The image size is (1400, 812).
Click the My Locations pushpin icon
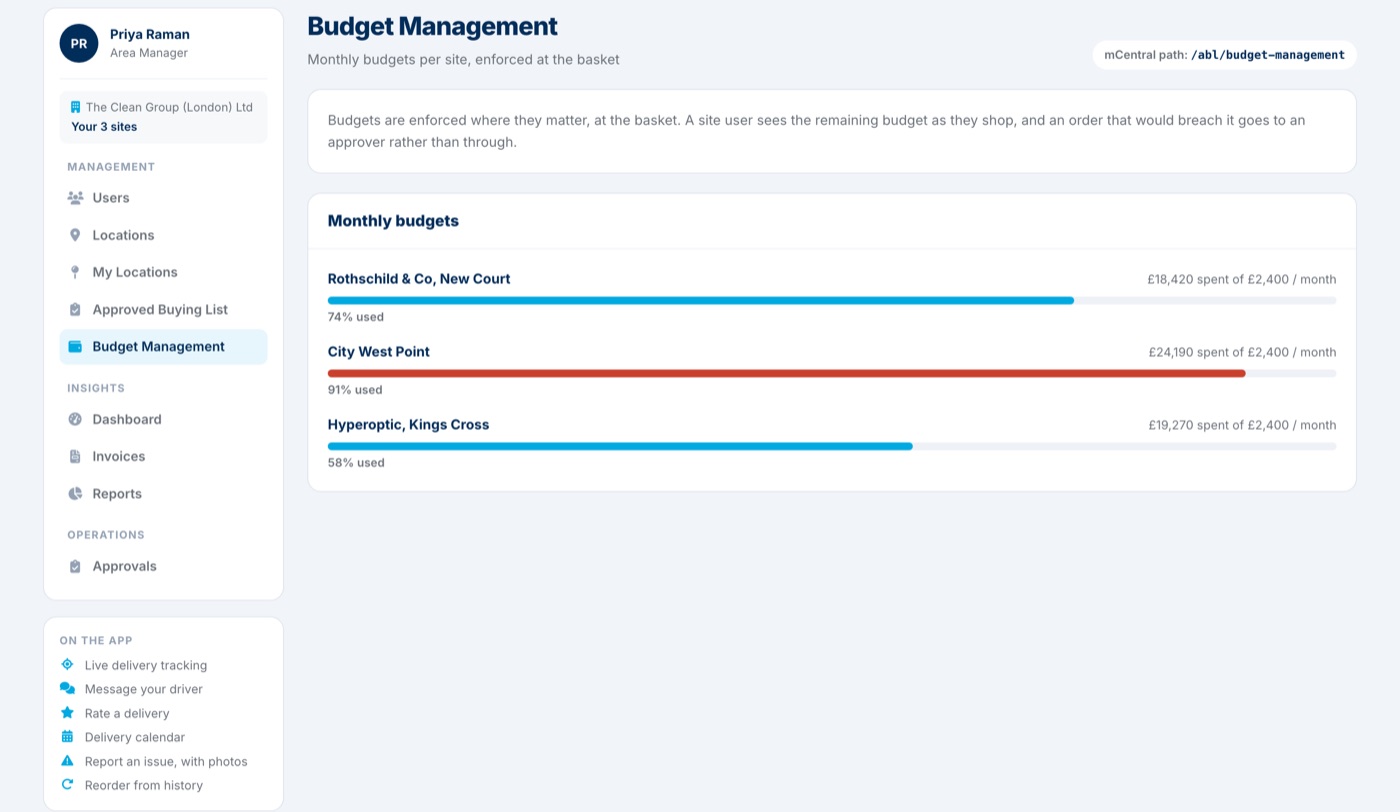point(75,272)
